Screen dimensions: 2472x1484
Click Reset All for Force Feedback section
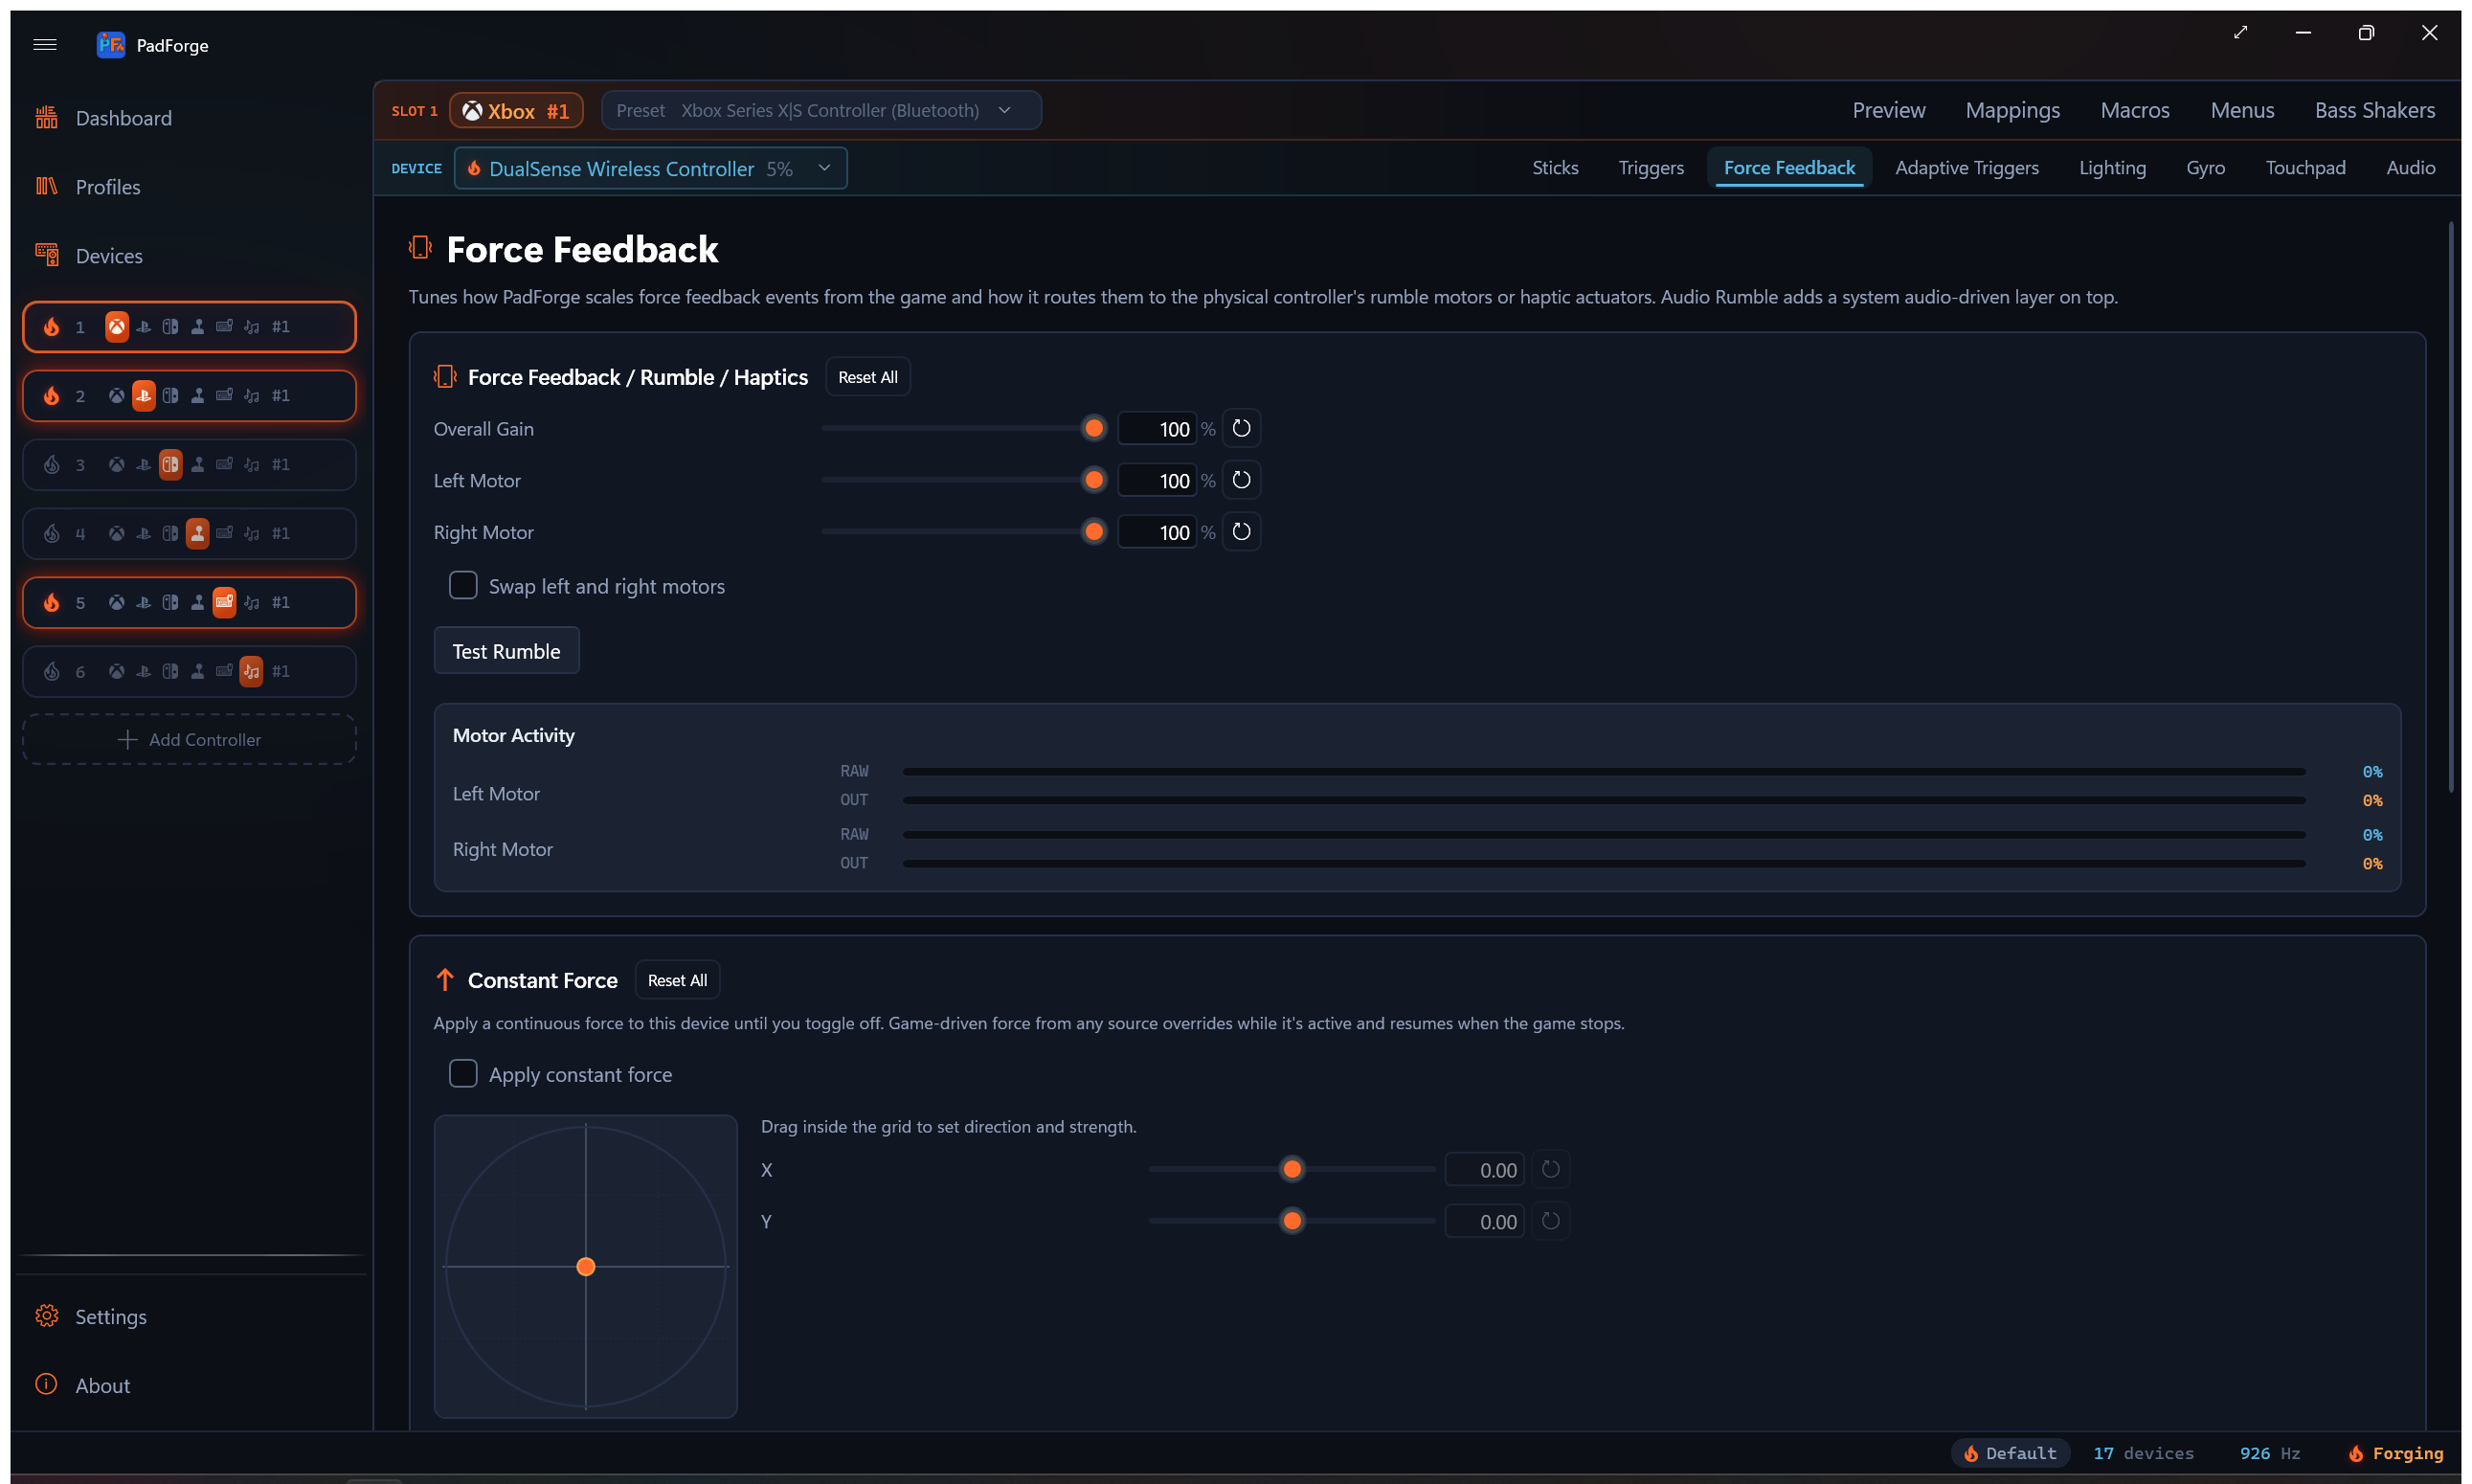868,377
